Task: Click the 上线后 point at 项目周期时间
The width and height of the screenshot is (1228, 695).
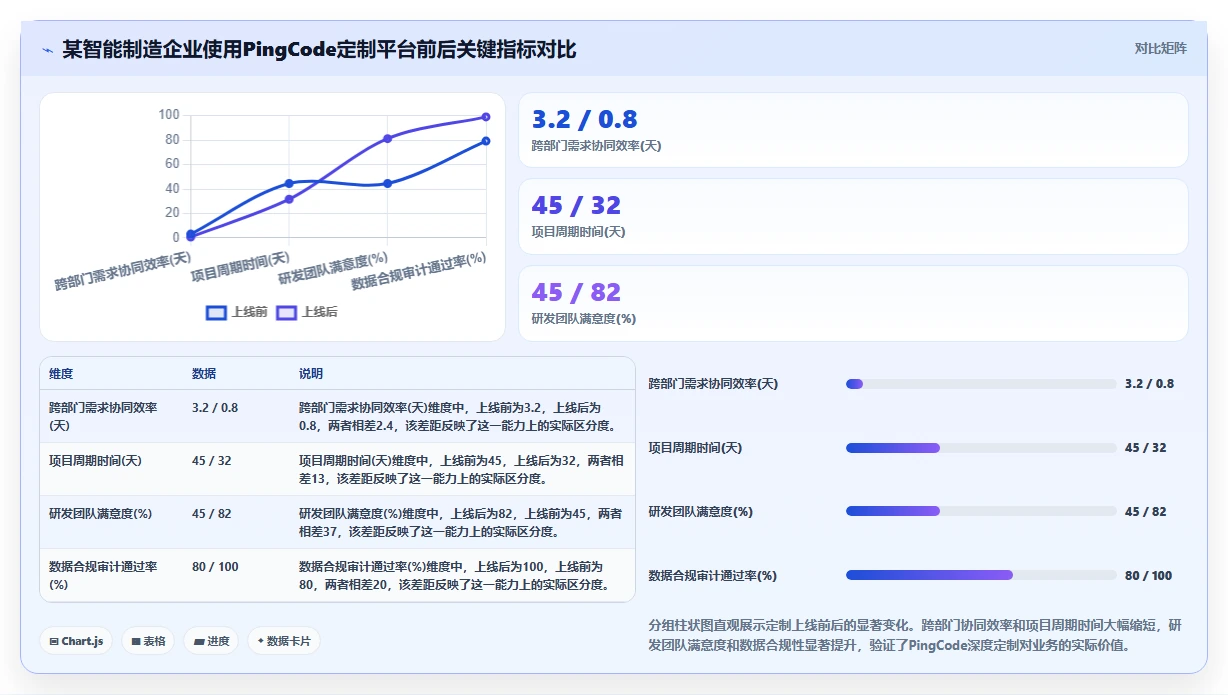Action: pyautogui.click(x=289, y=199)
